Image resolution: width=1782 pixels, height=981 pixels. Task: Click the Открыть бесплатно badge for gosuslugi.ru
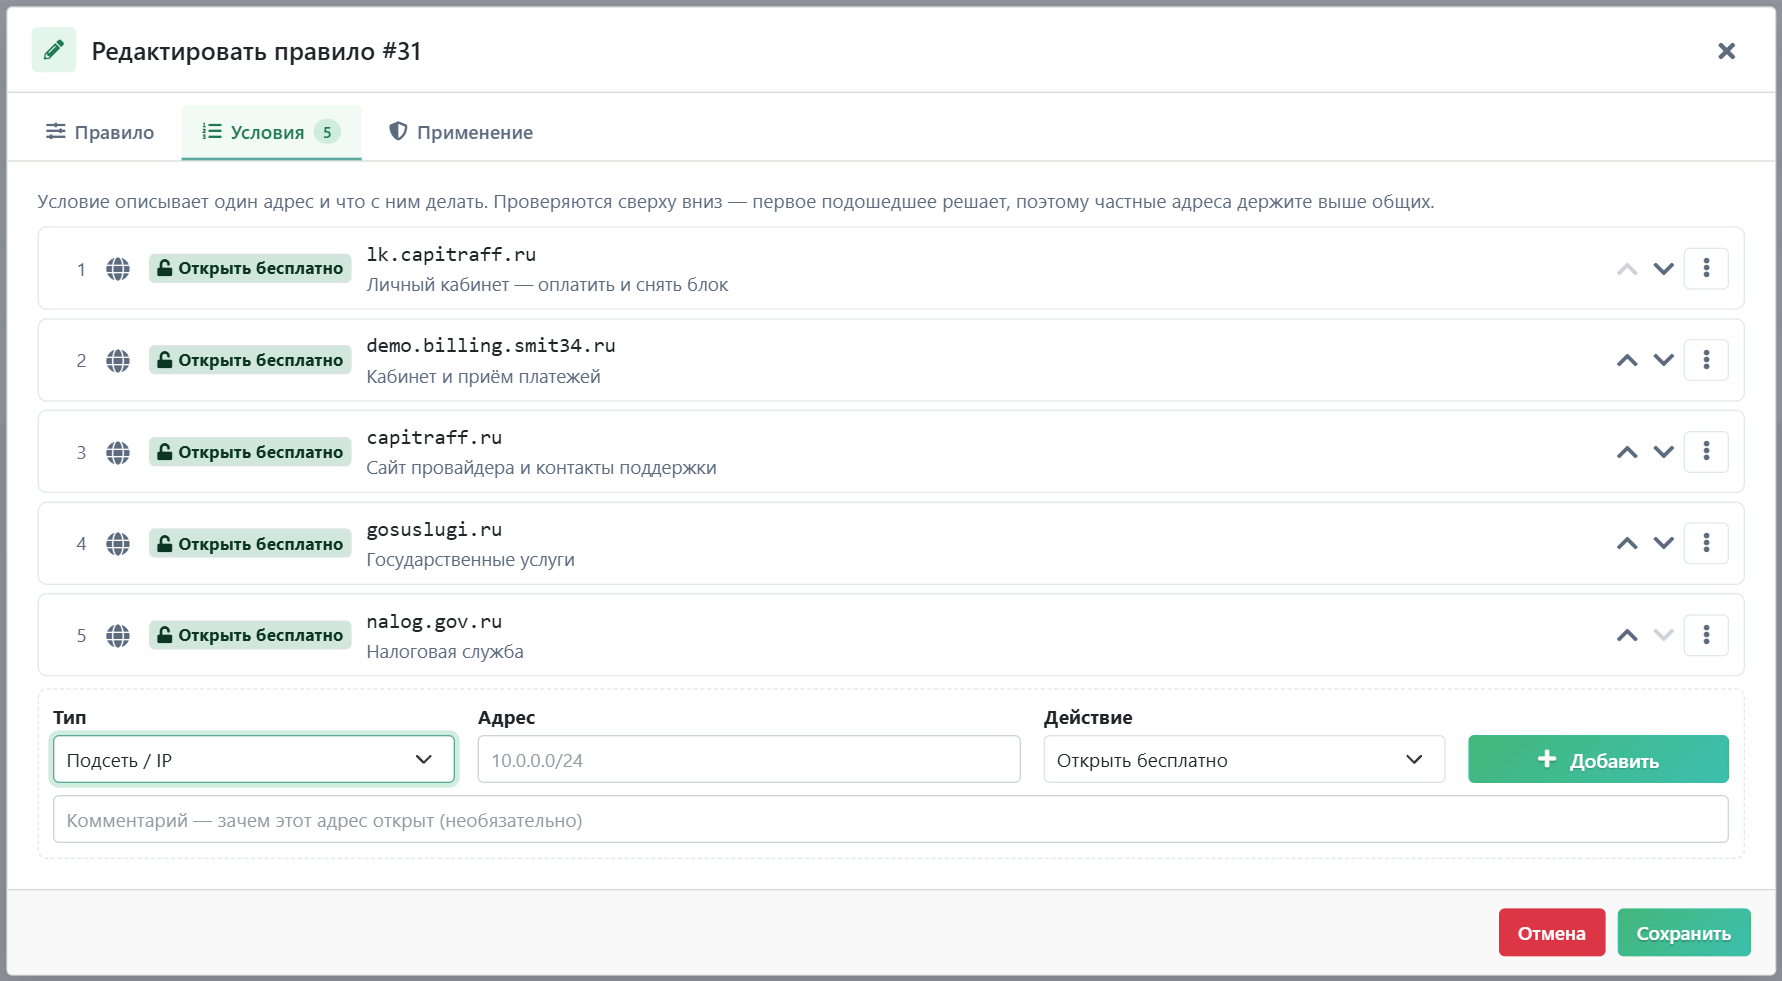coord(250,543)
